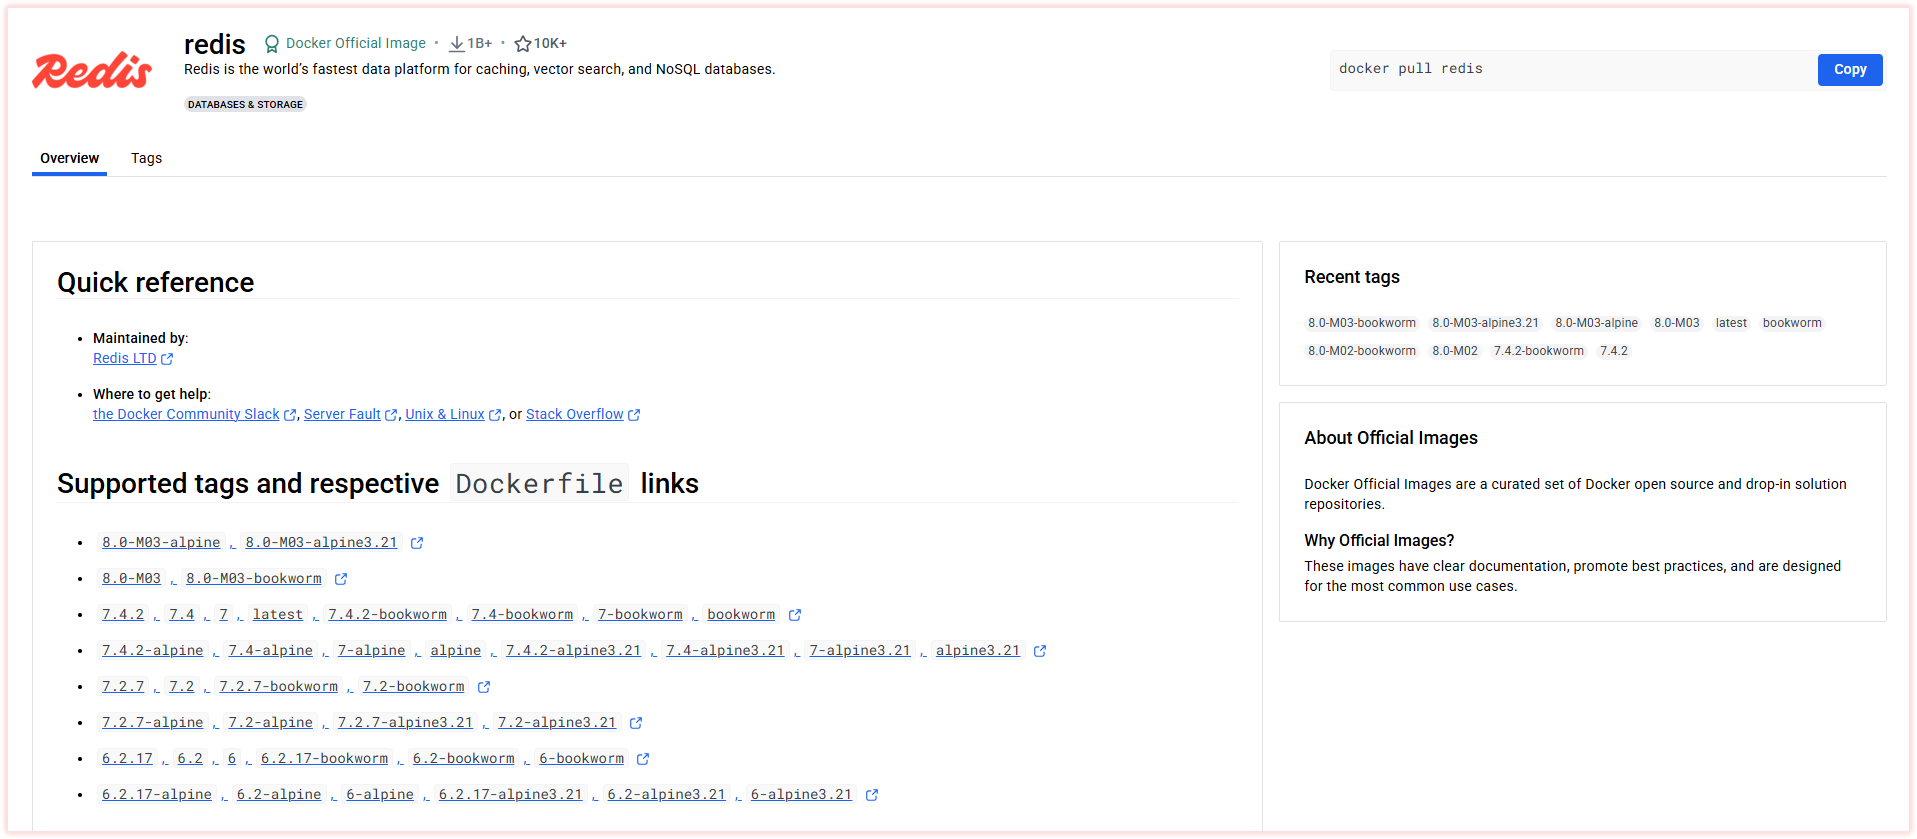Select 8.0-M03-bookworm in Recent tags
Screen dimensions: 1917x839
(1362, 323)
